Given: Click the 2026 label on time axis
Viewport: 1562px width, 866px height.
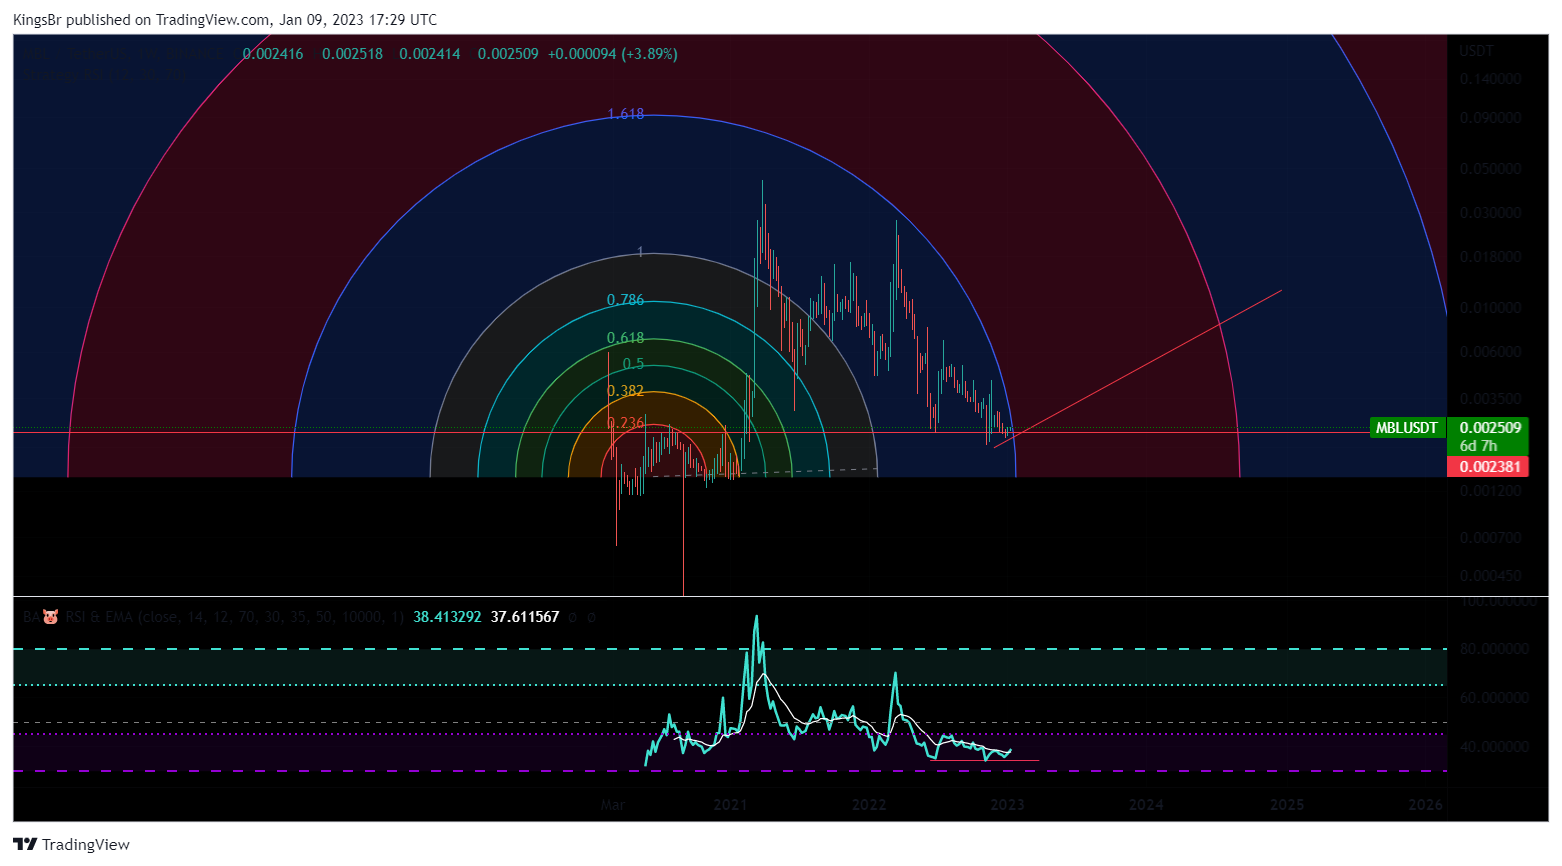Looking at the screenshot, I should click(x=1425, y=805).
